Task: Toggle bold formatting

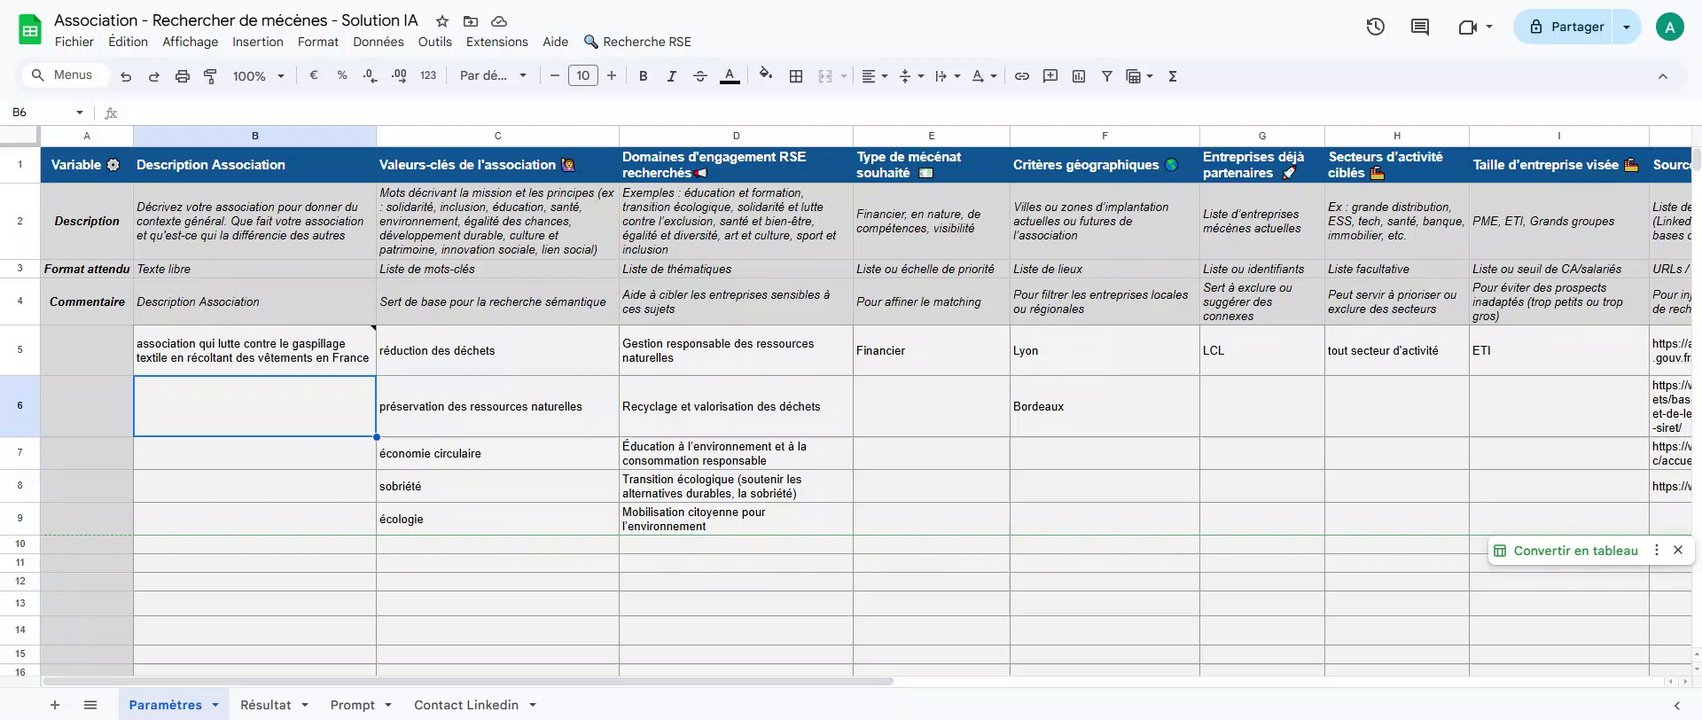Action: (x=643, y=76)
